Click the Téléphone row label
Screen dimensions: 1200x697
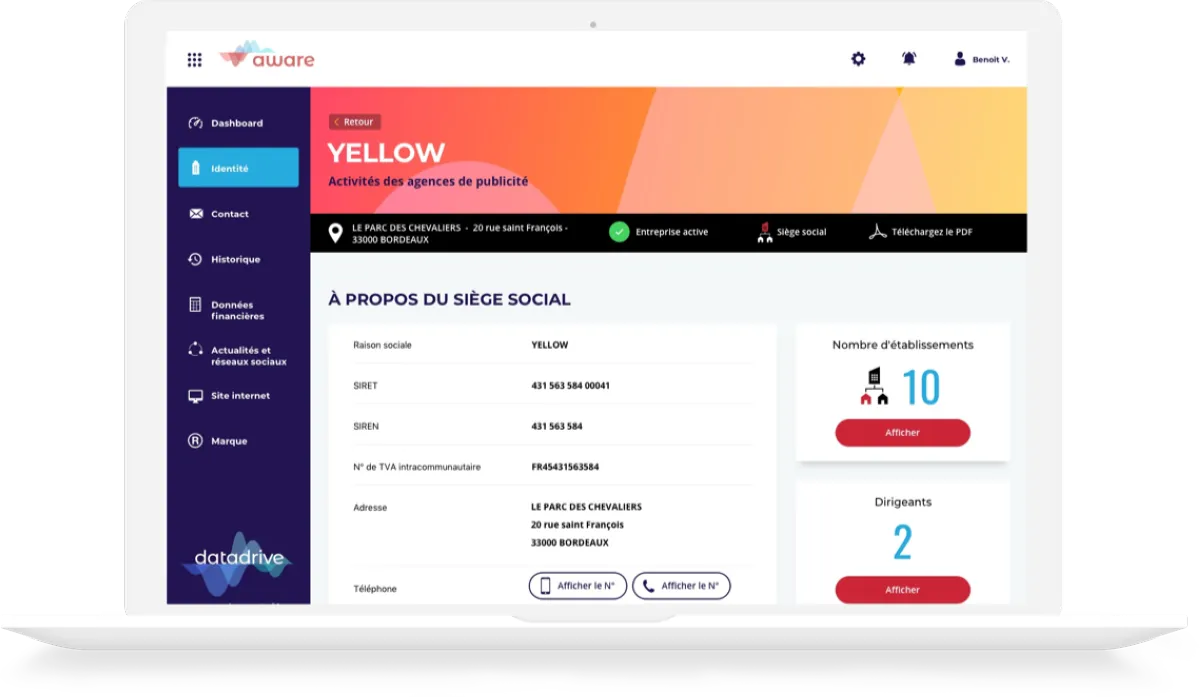click(375, 589)
